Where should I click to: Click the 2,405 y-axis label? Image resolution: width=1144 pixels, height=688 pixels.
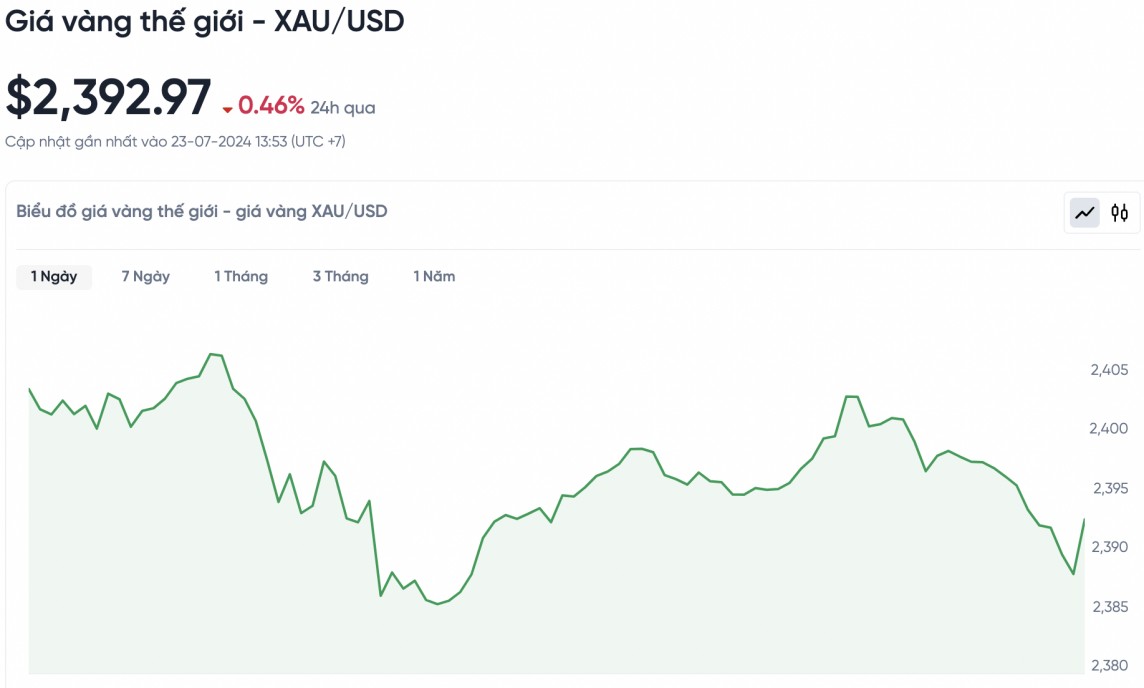point(1109,370)
